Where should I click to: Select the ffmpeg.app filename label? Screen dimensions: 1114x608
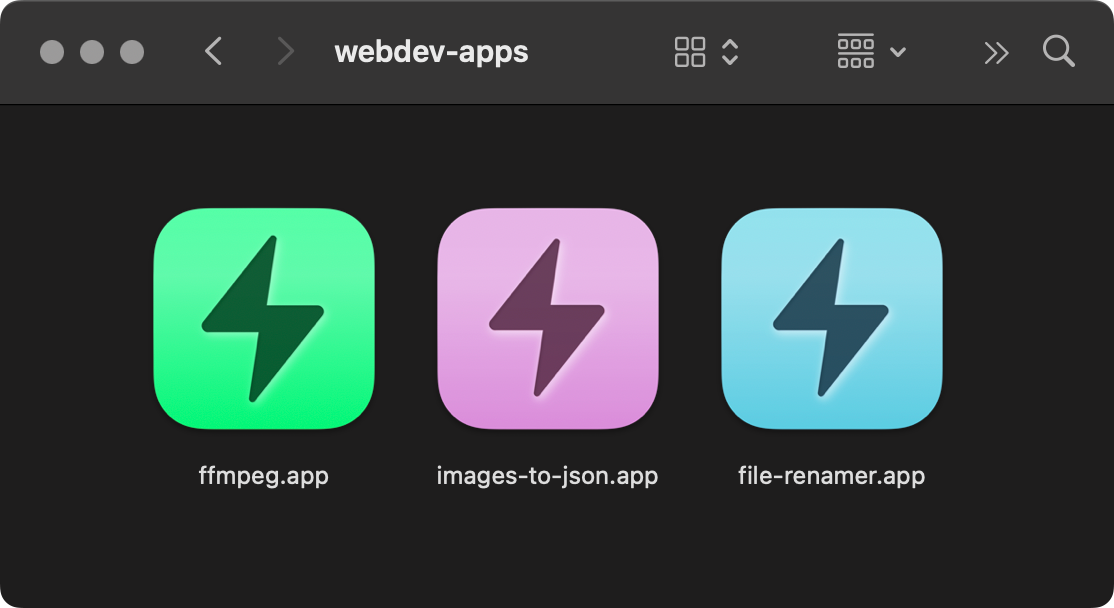(263, 476)
